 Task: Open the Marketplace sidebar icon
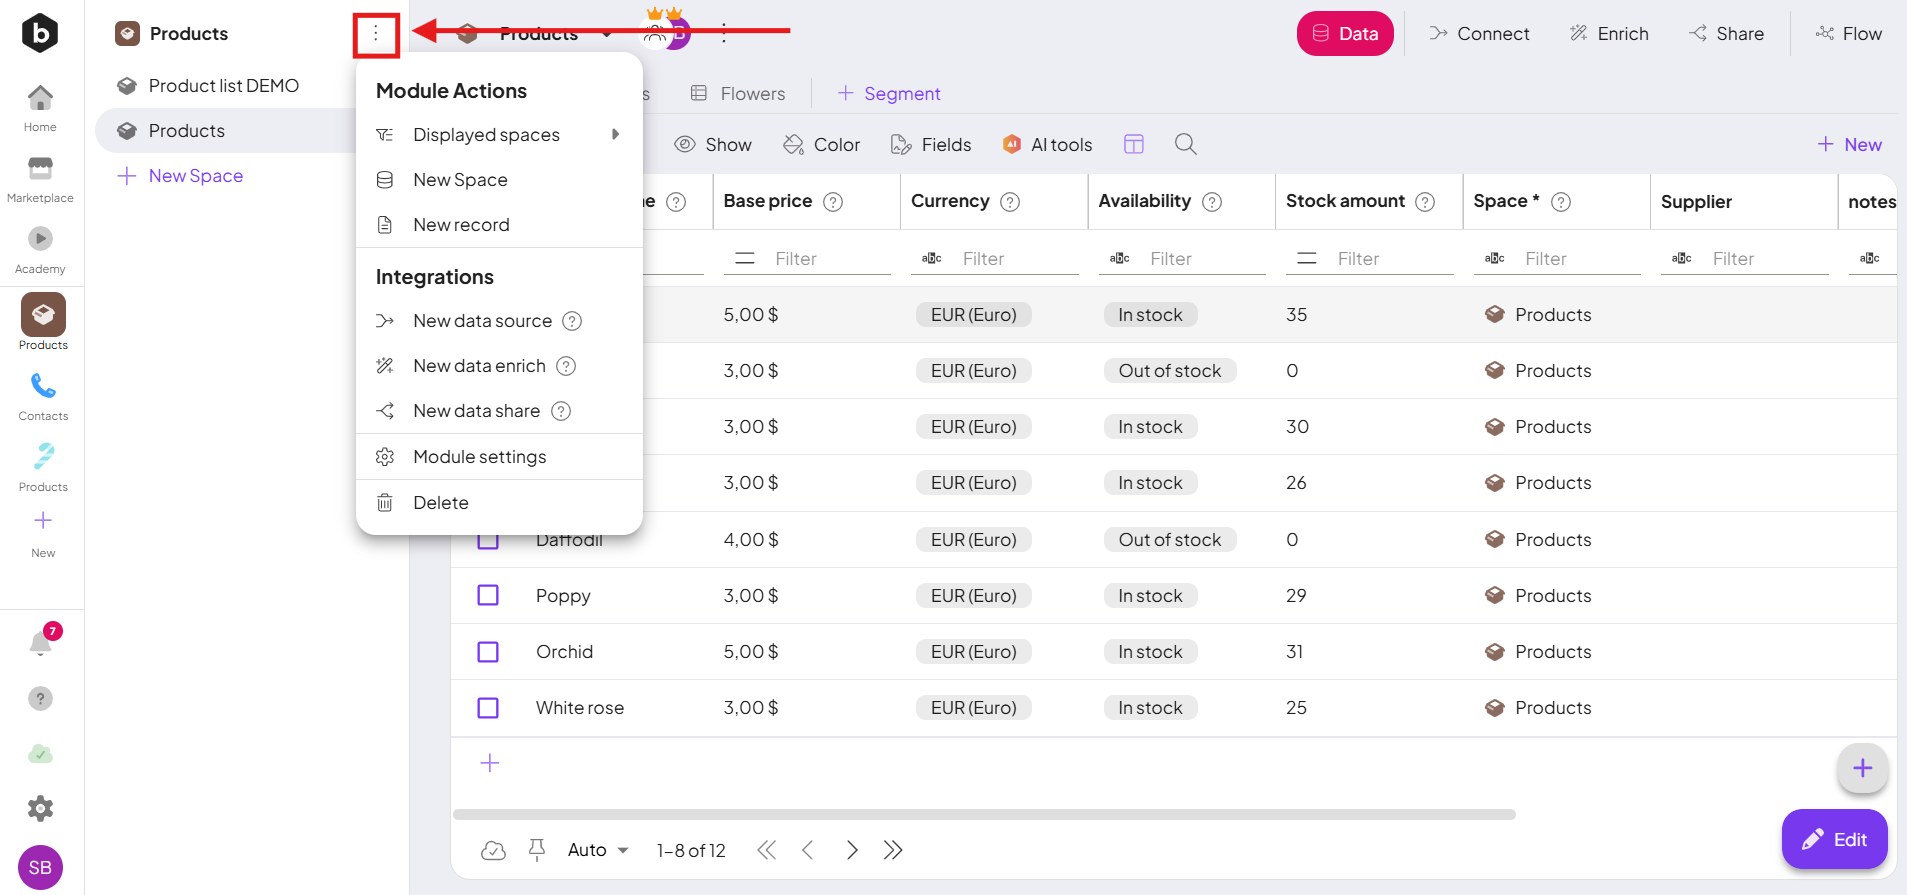40,168
